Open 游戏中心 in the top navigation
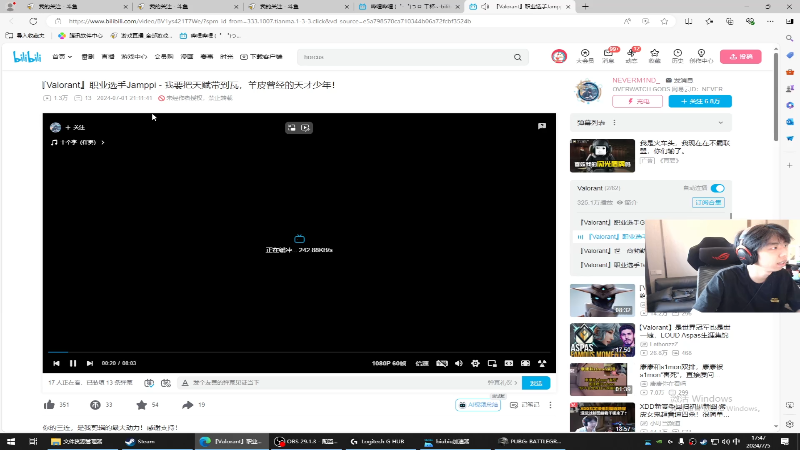Viewport: 800px width, 450px height. click(x=134, y=57)
